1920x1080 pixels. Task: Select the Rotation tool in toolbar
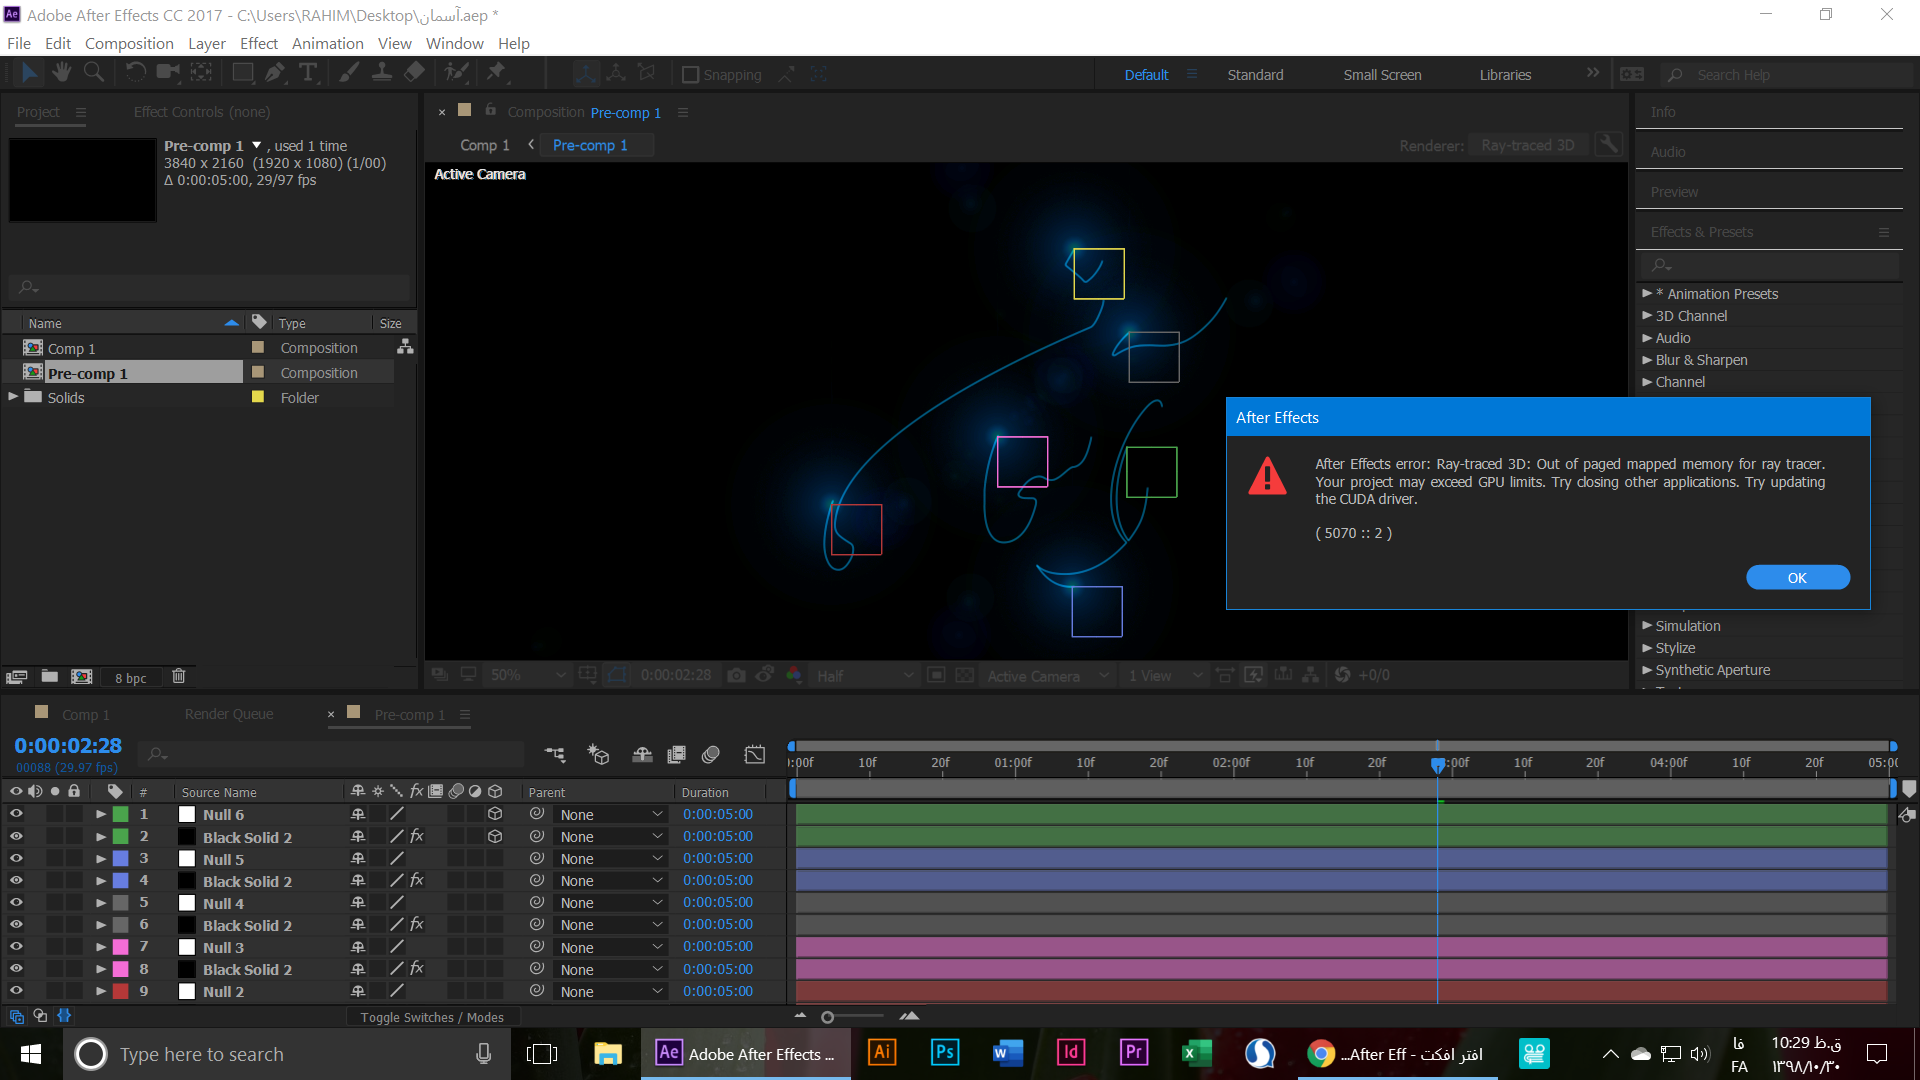click(132, 74)
